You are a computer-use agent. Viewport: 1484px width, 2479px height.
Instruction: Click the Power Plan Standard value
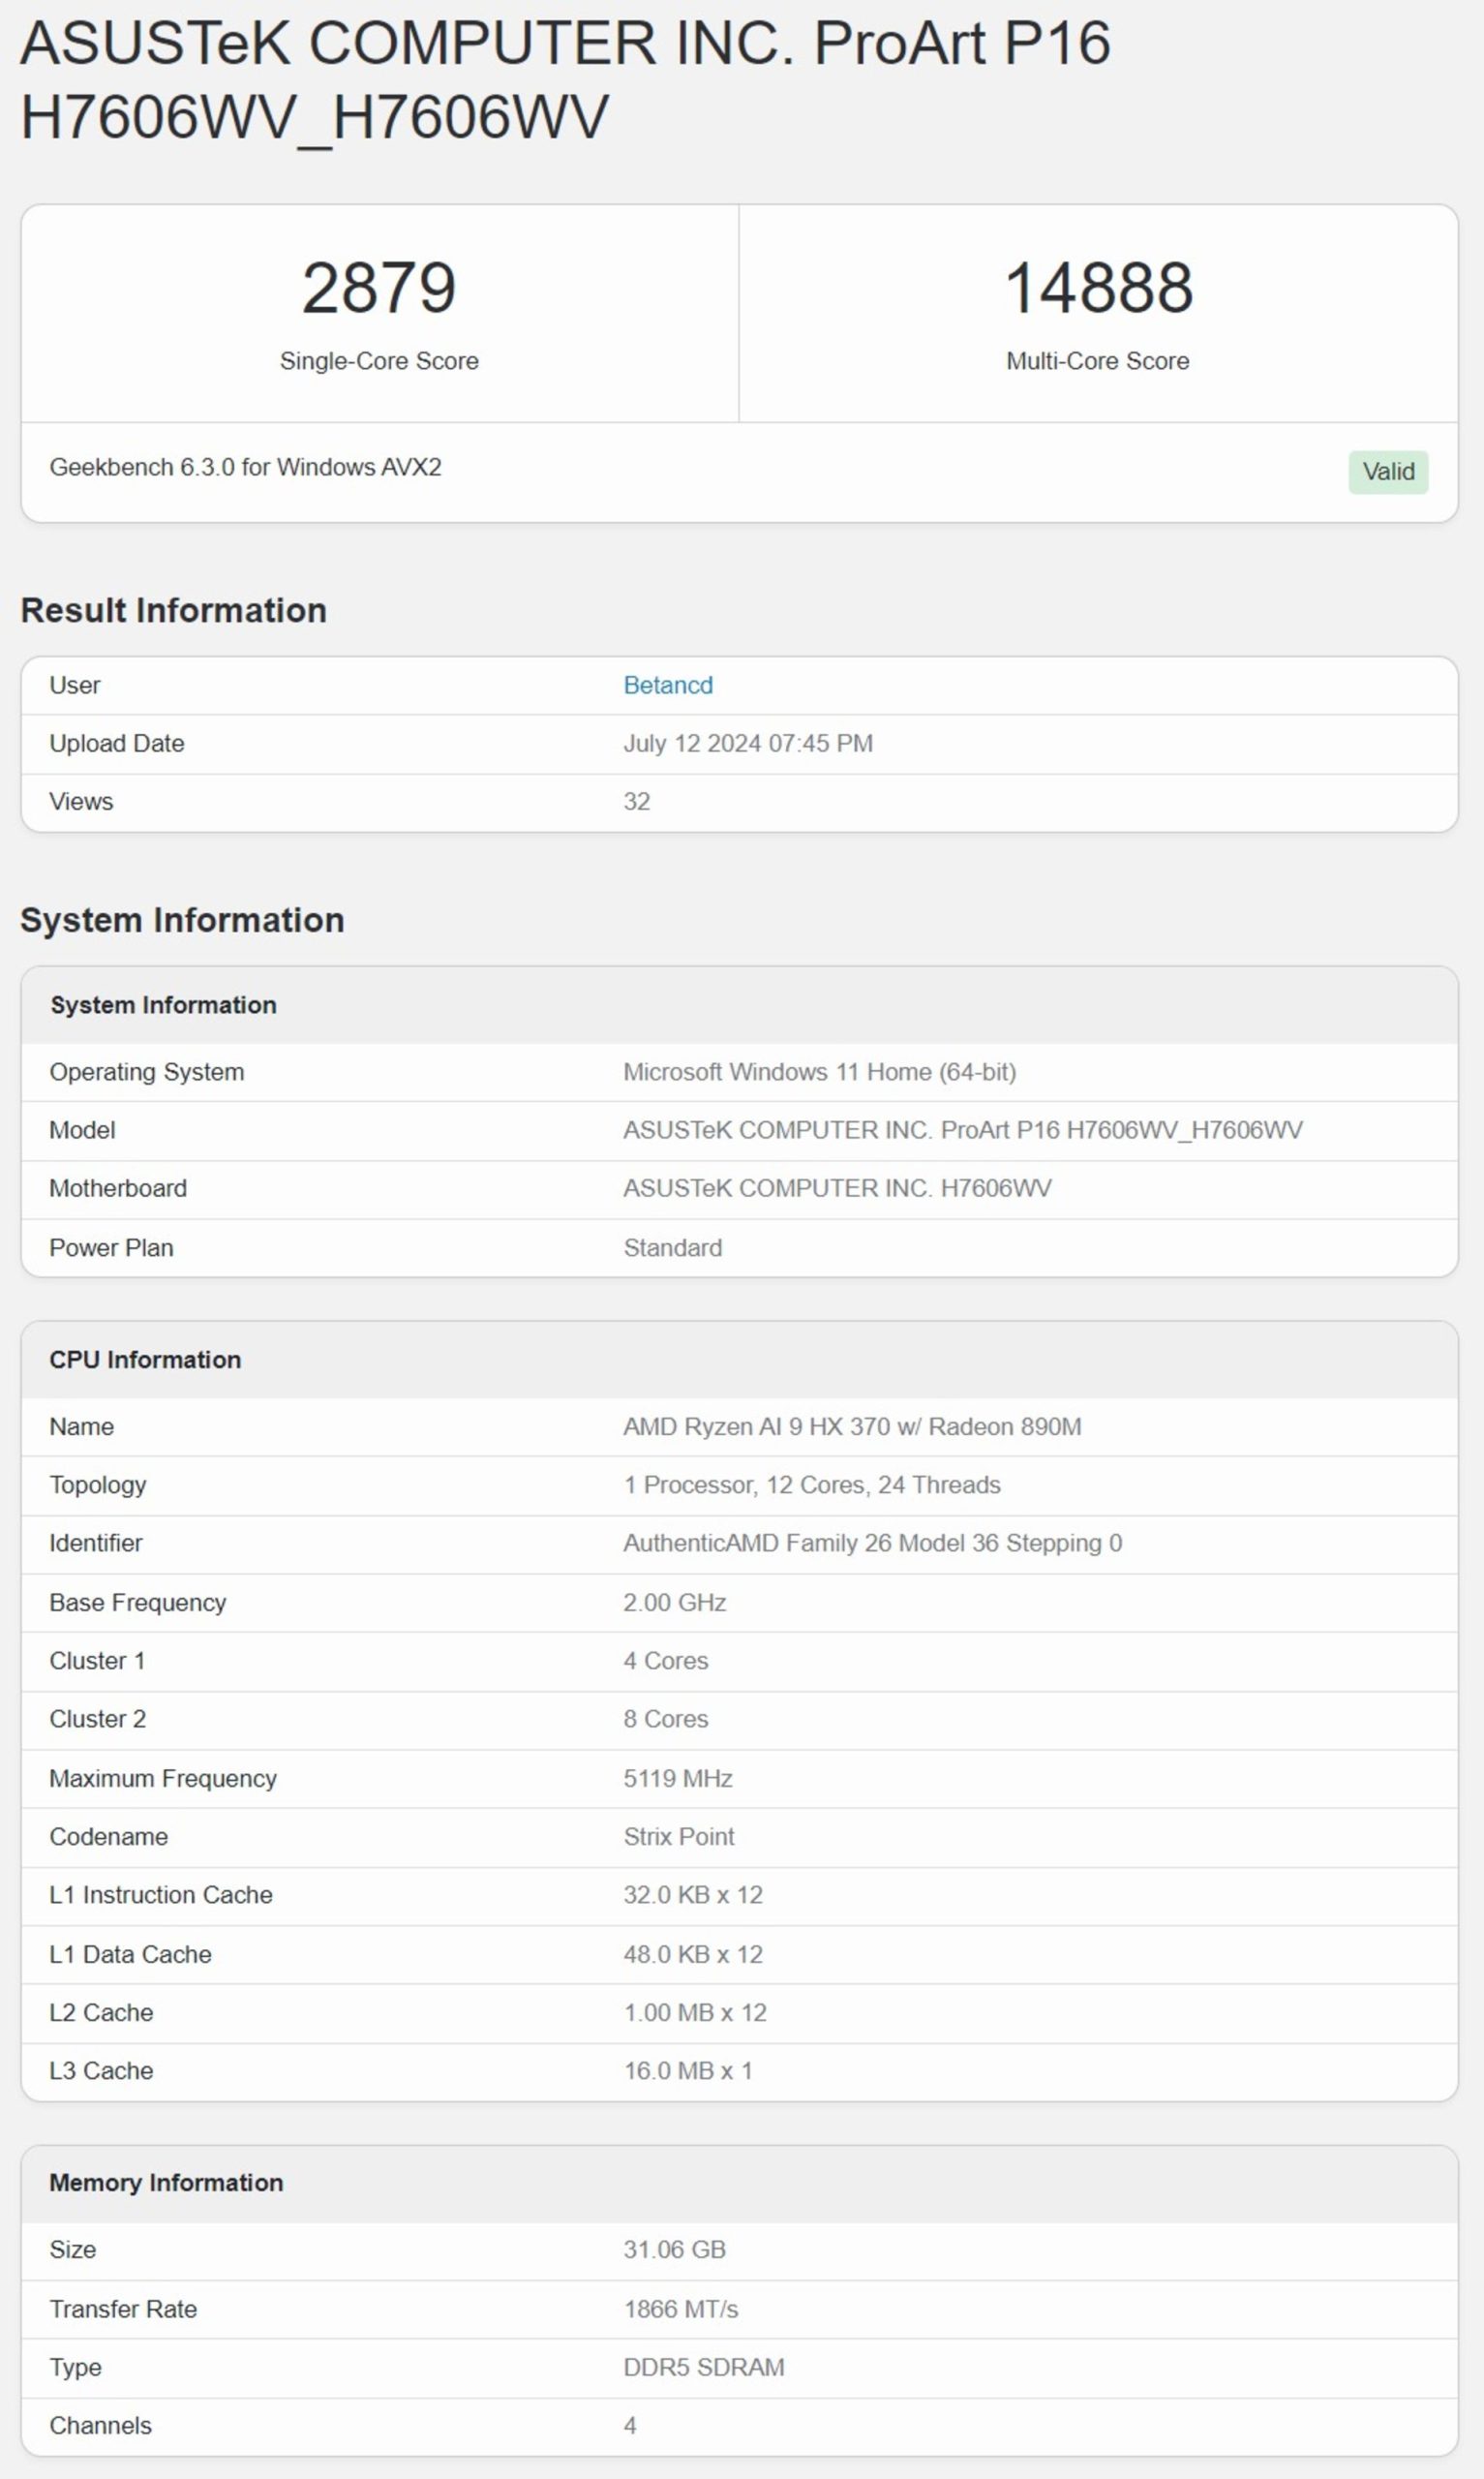click(x=672, y=1247)
